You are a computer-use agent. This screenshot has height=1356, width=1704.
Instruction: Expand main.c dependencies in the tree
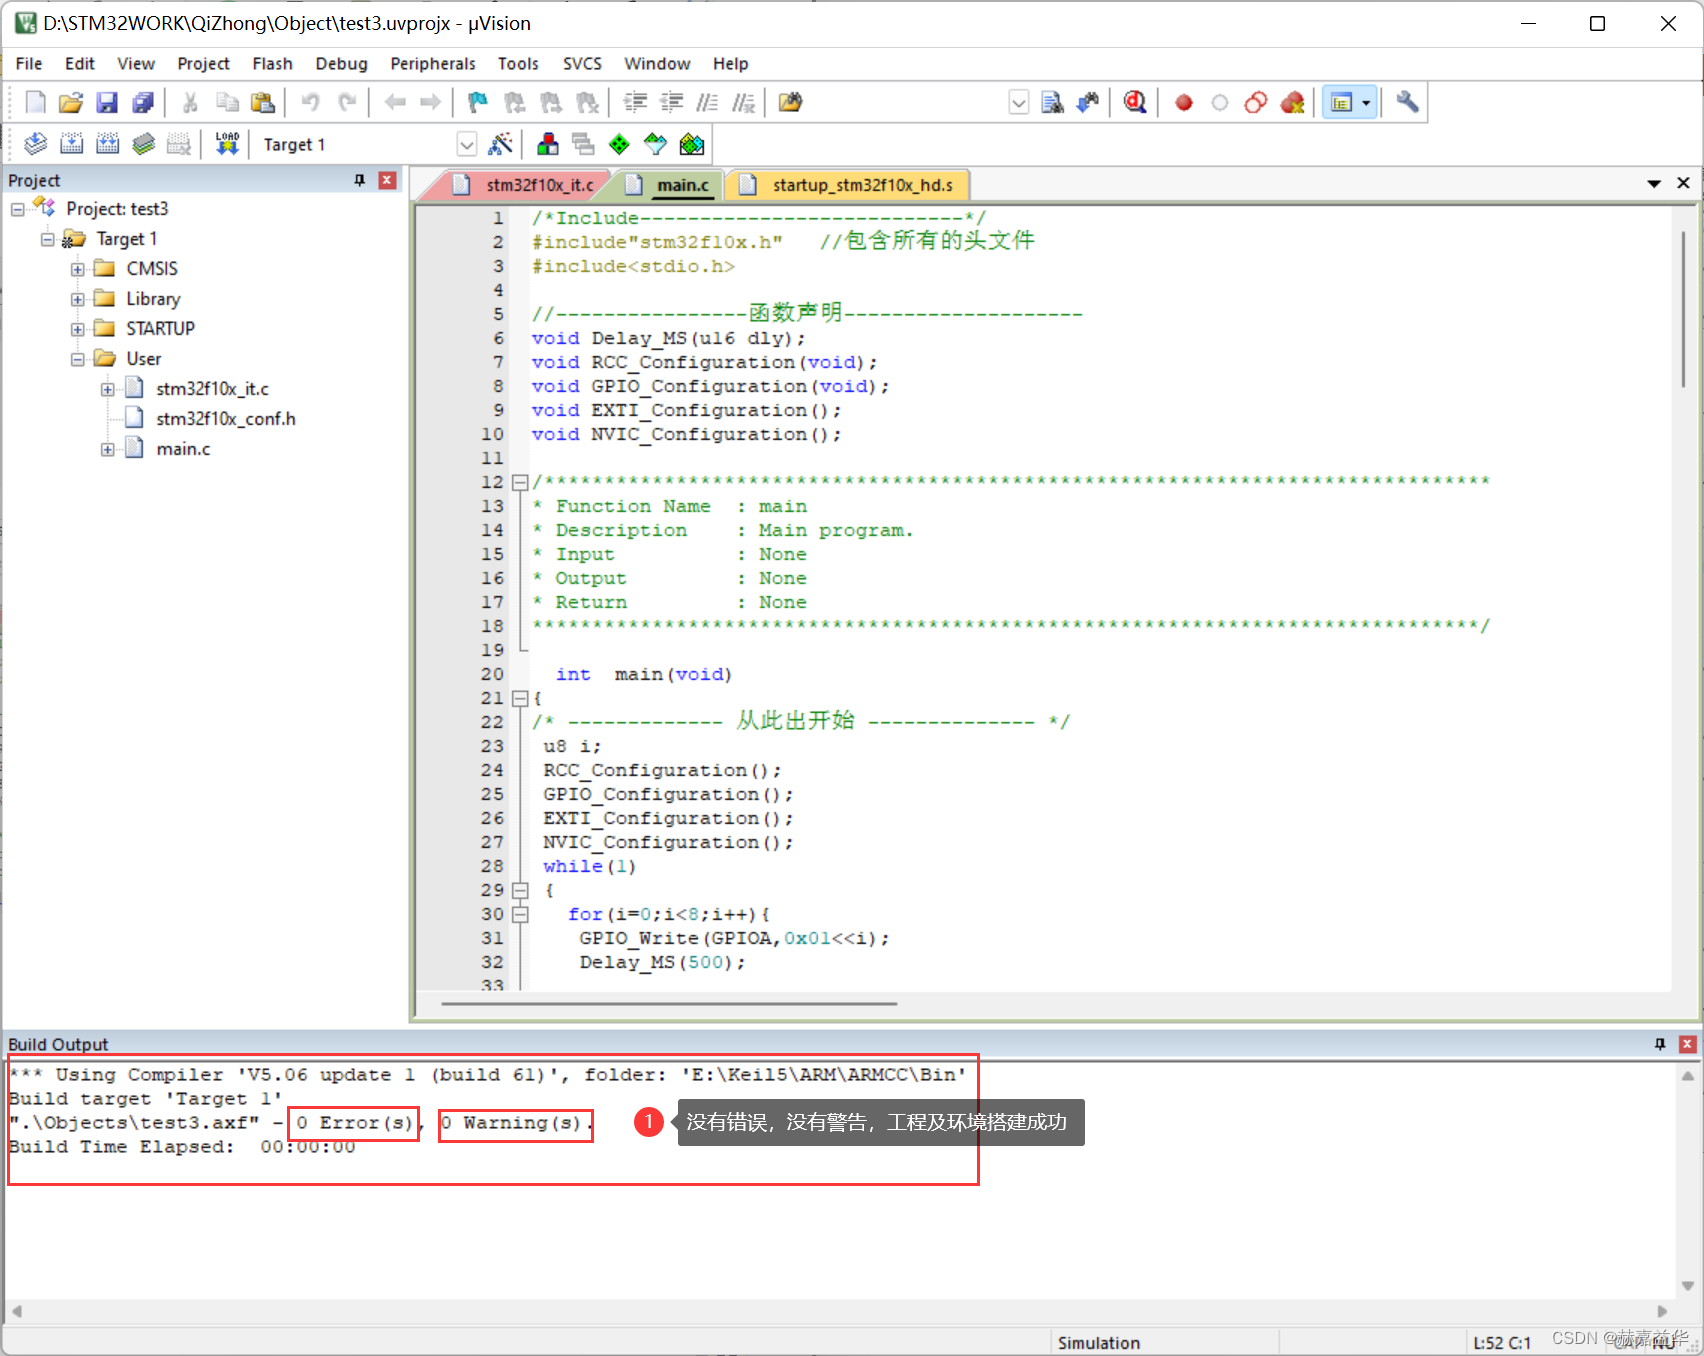(107, 449)
